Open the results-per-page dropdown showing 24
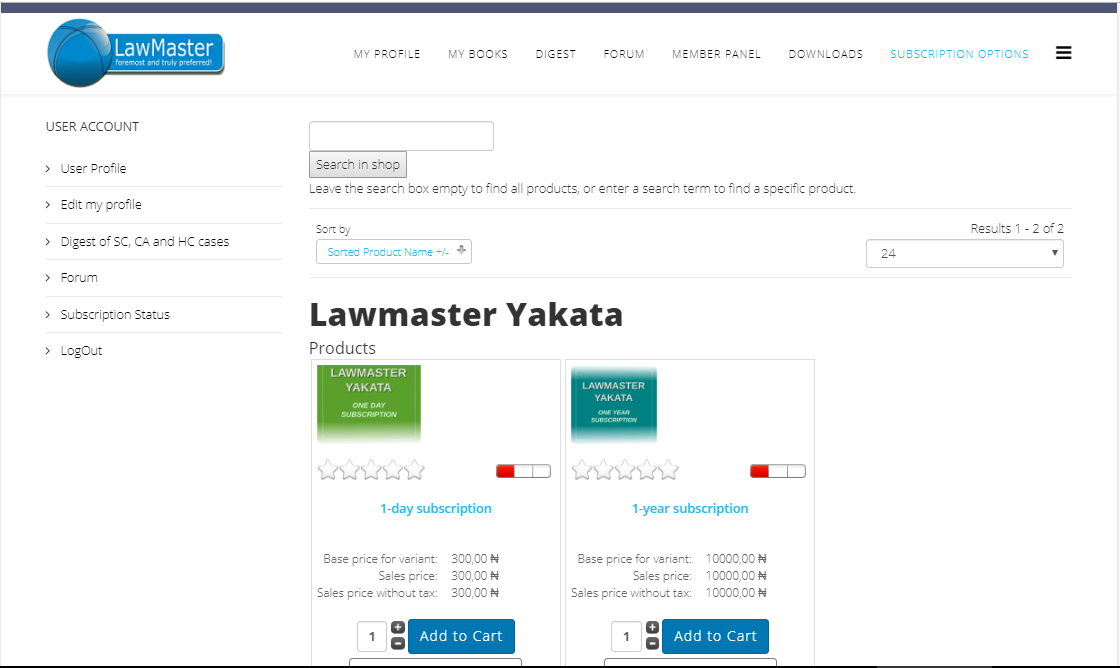The width and height of the screenshot is (1120, 668). click(964, 254)
